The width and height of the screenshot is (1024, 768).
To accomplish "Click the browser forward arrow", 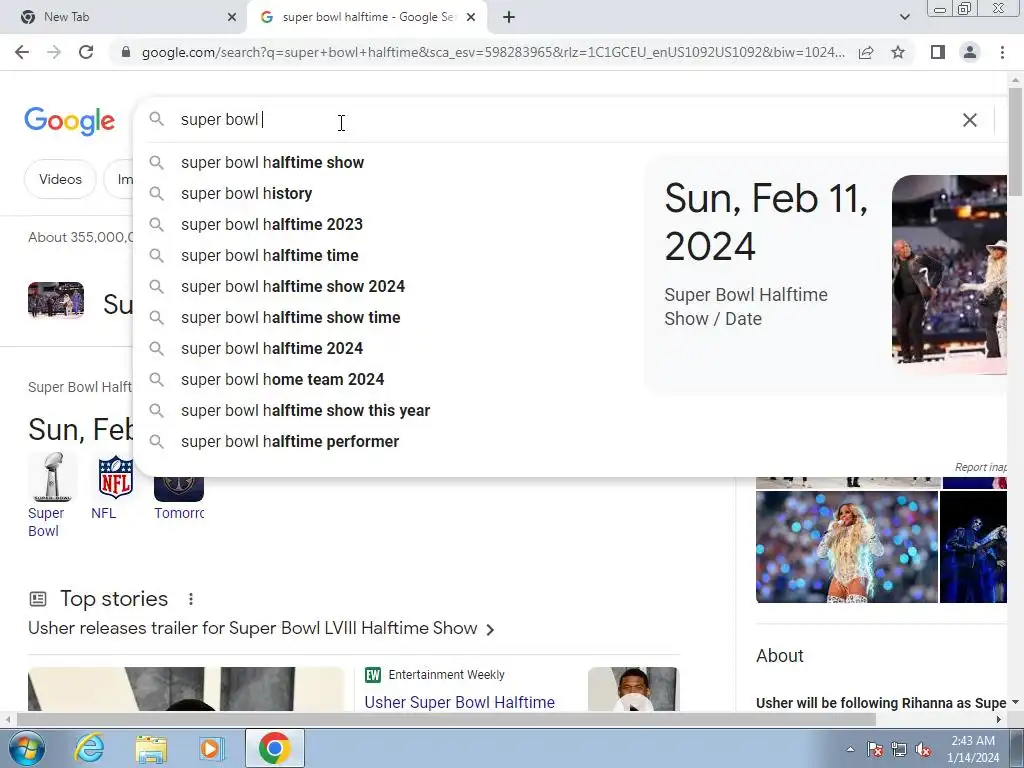I will pos(54,52).
